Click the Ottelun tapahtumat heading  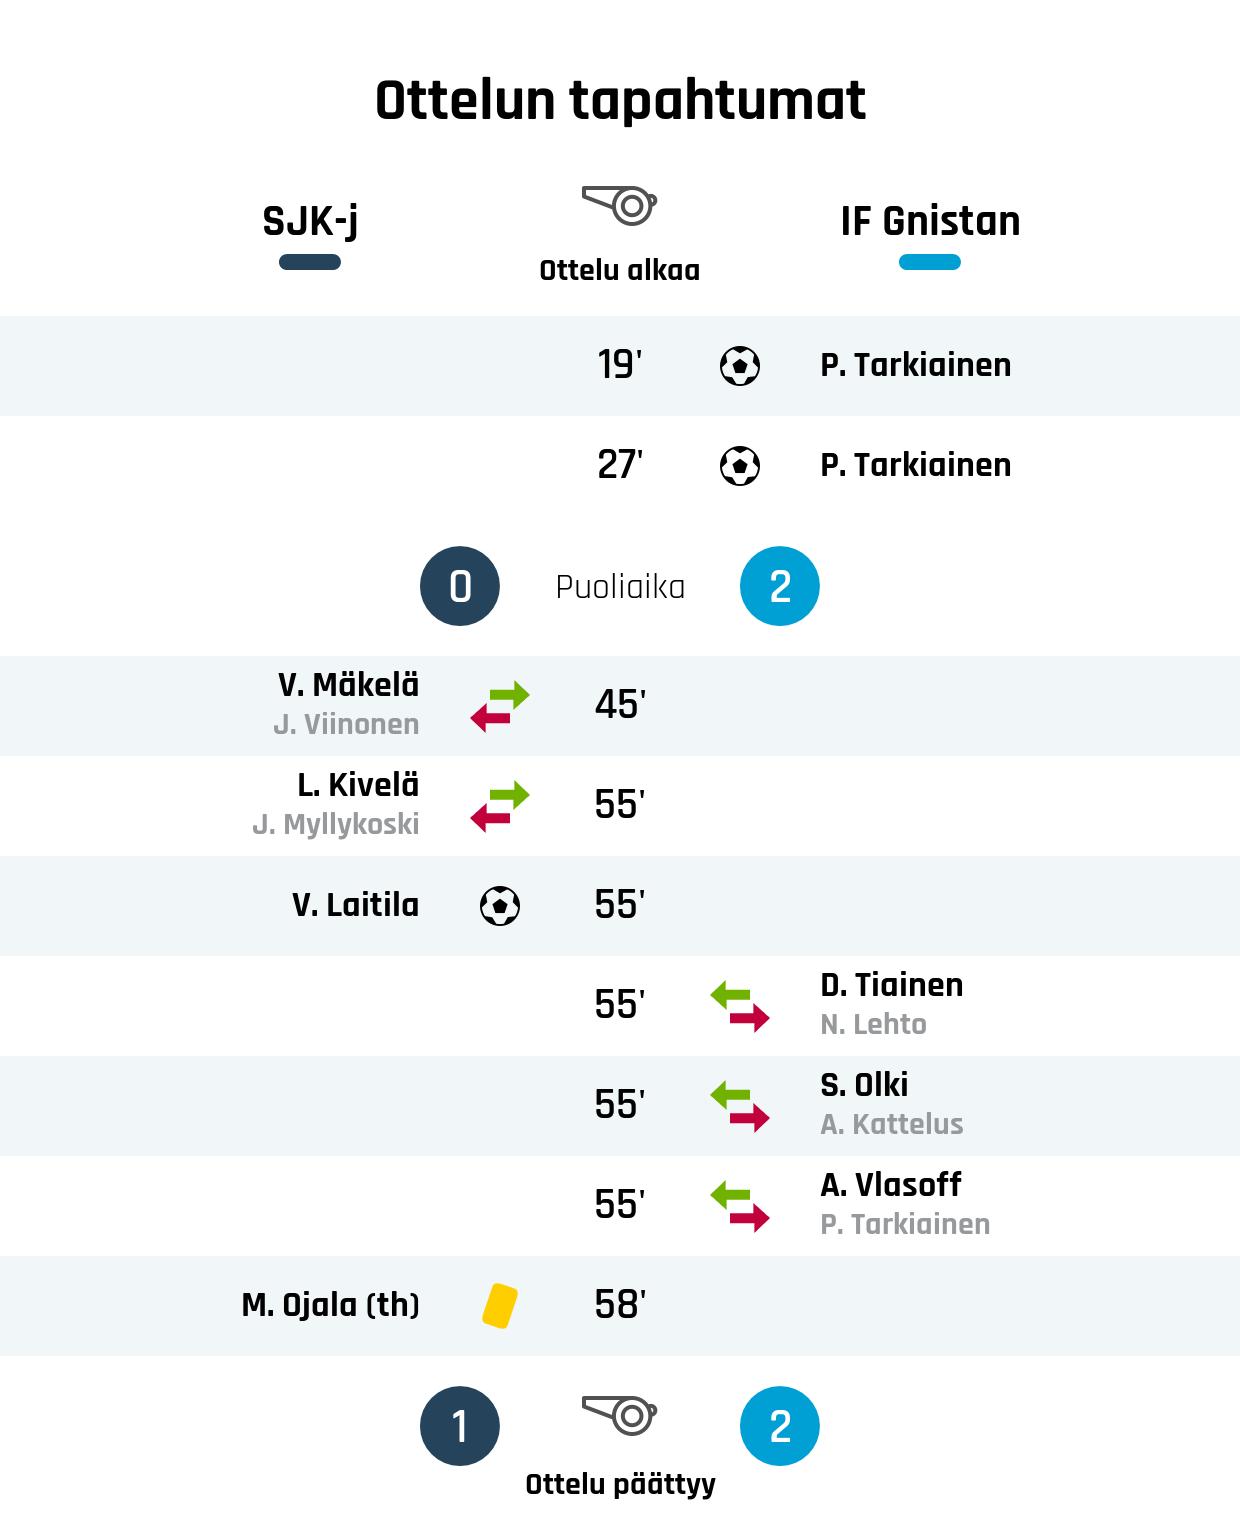(x=620, y=100)
